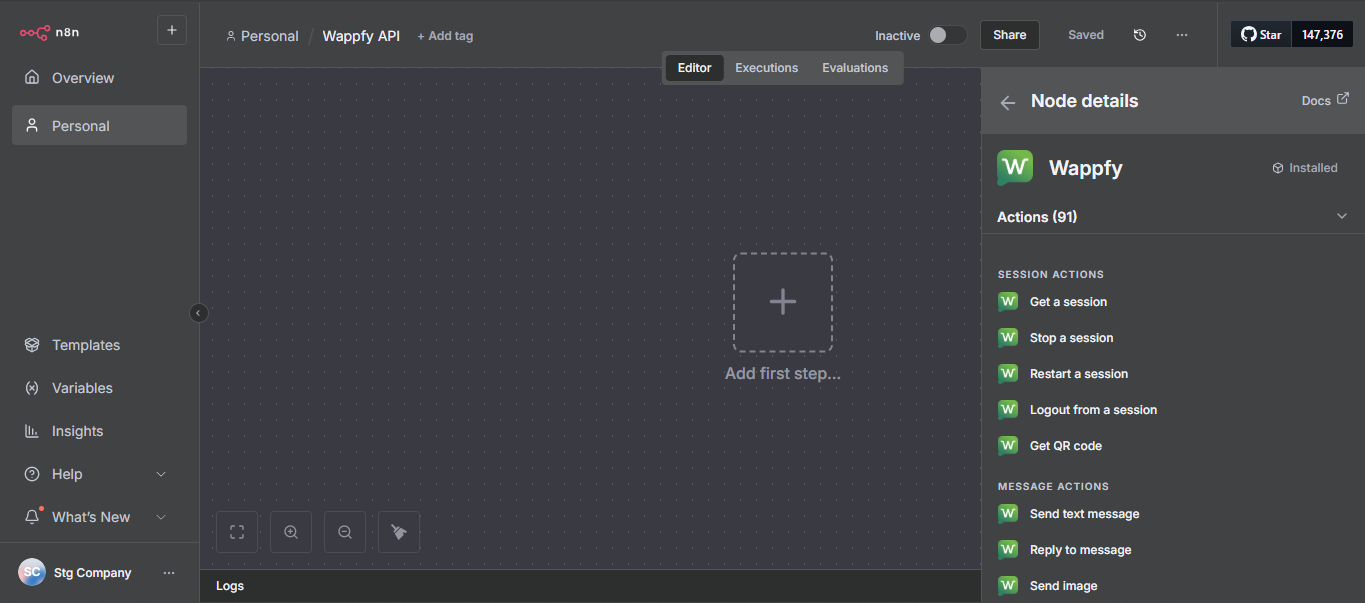Click the Insights bar chart icon

coord(32,431)
